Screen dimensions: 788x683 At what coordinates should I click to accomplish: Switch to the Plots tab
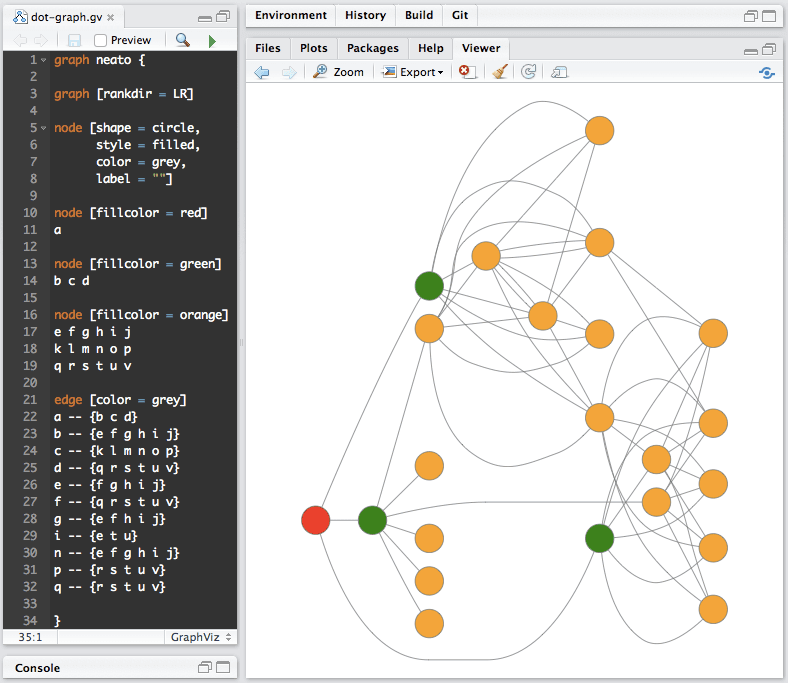tap(314, 48)
